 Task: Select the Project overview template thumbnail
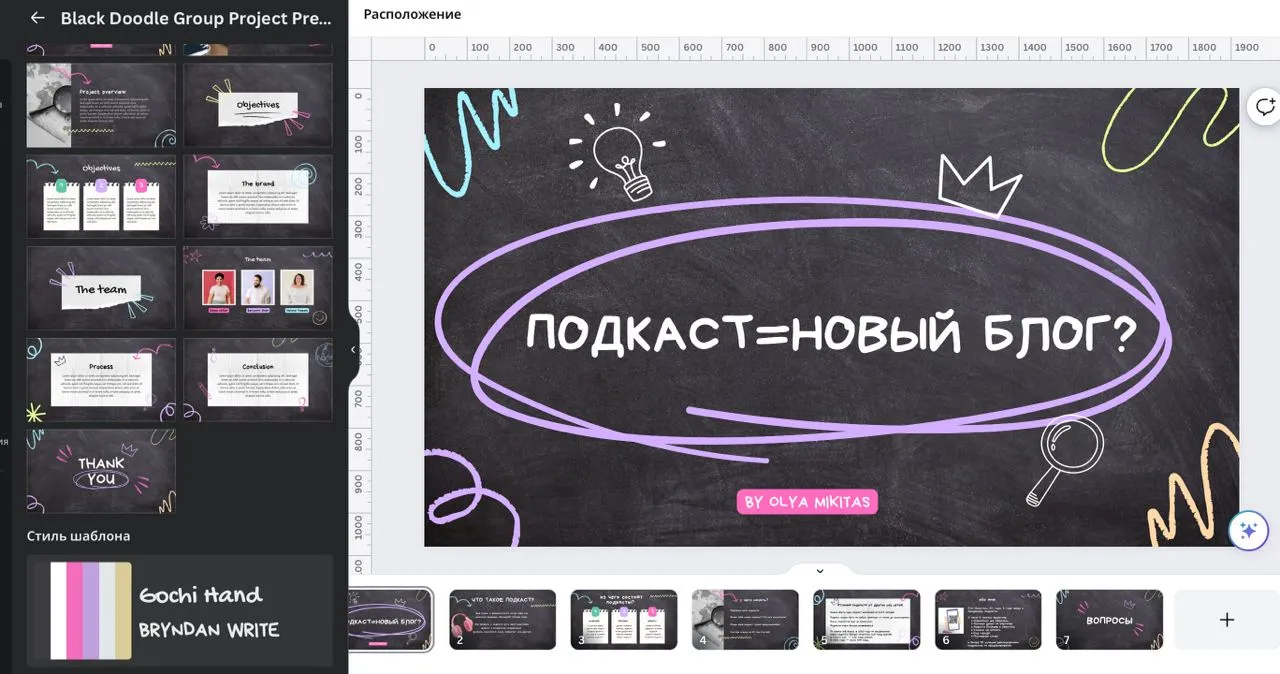coord(101,105)
